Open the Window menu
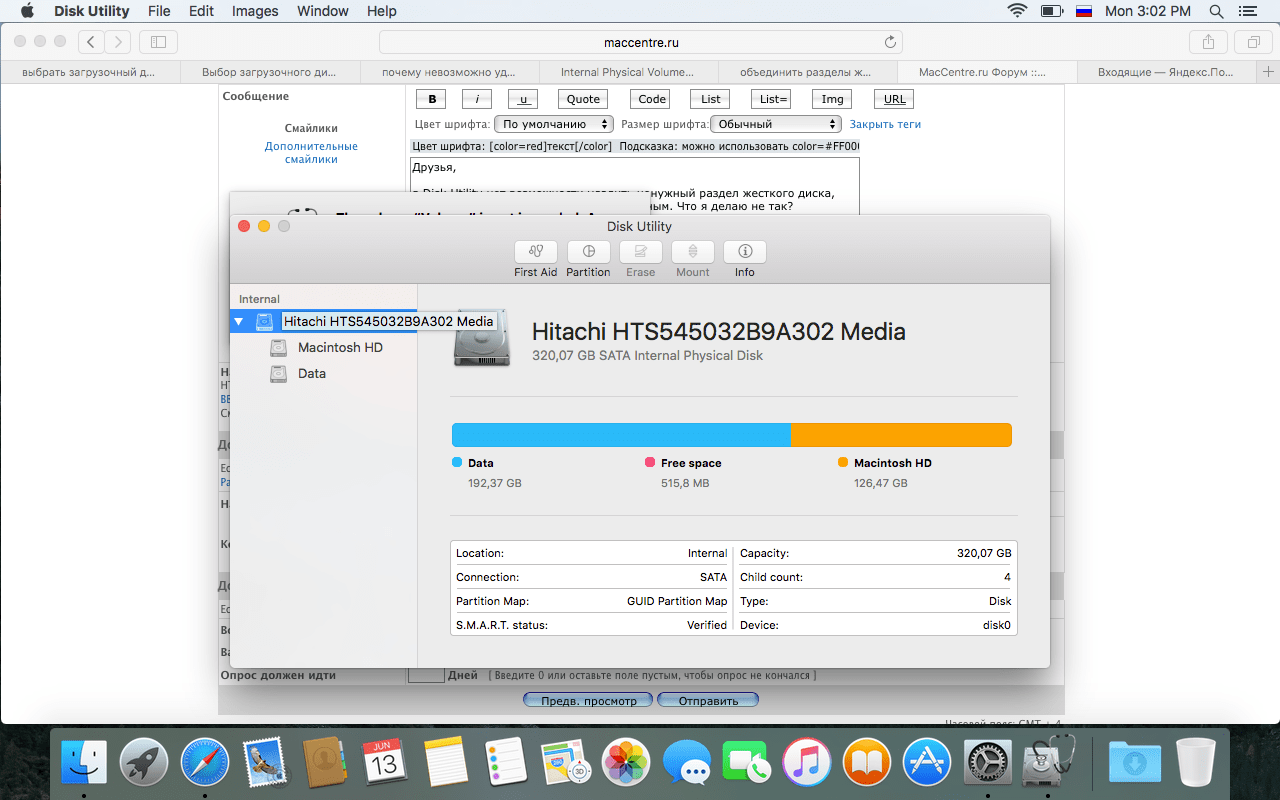This screenshot has height=800, width=1280. point(323,11)
